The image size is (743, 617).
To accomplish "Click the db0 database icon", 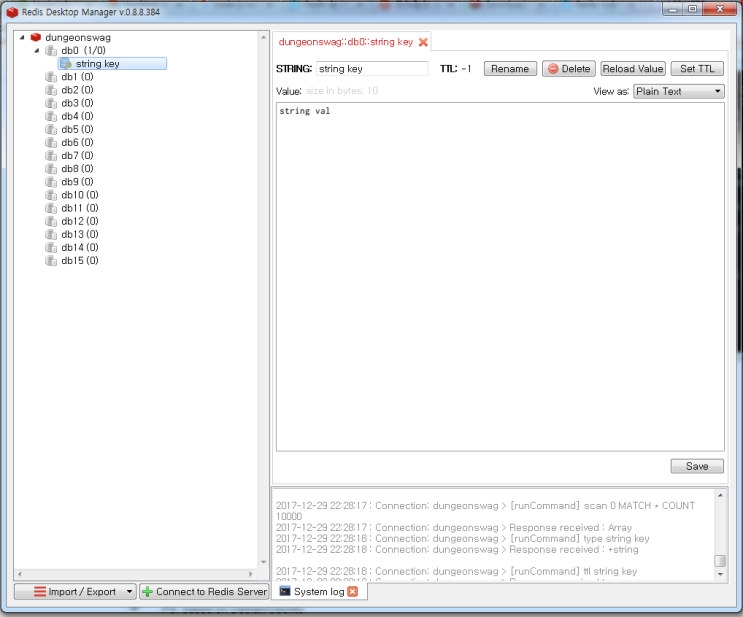I will click(51, 50).
